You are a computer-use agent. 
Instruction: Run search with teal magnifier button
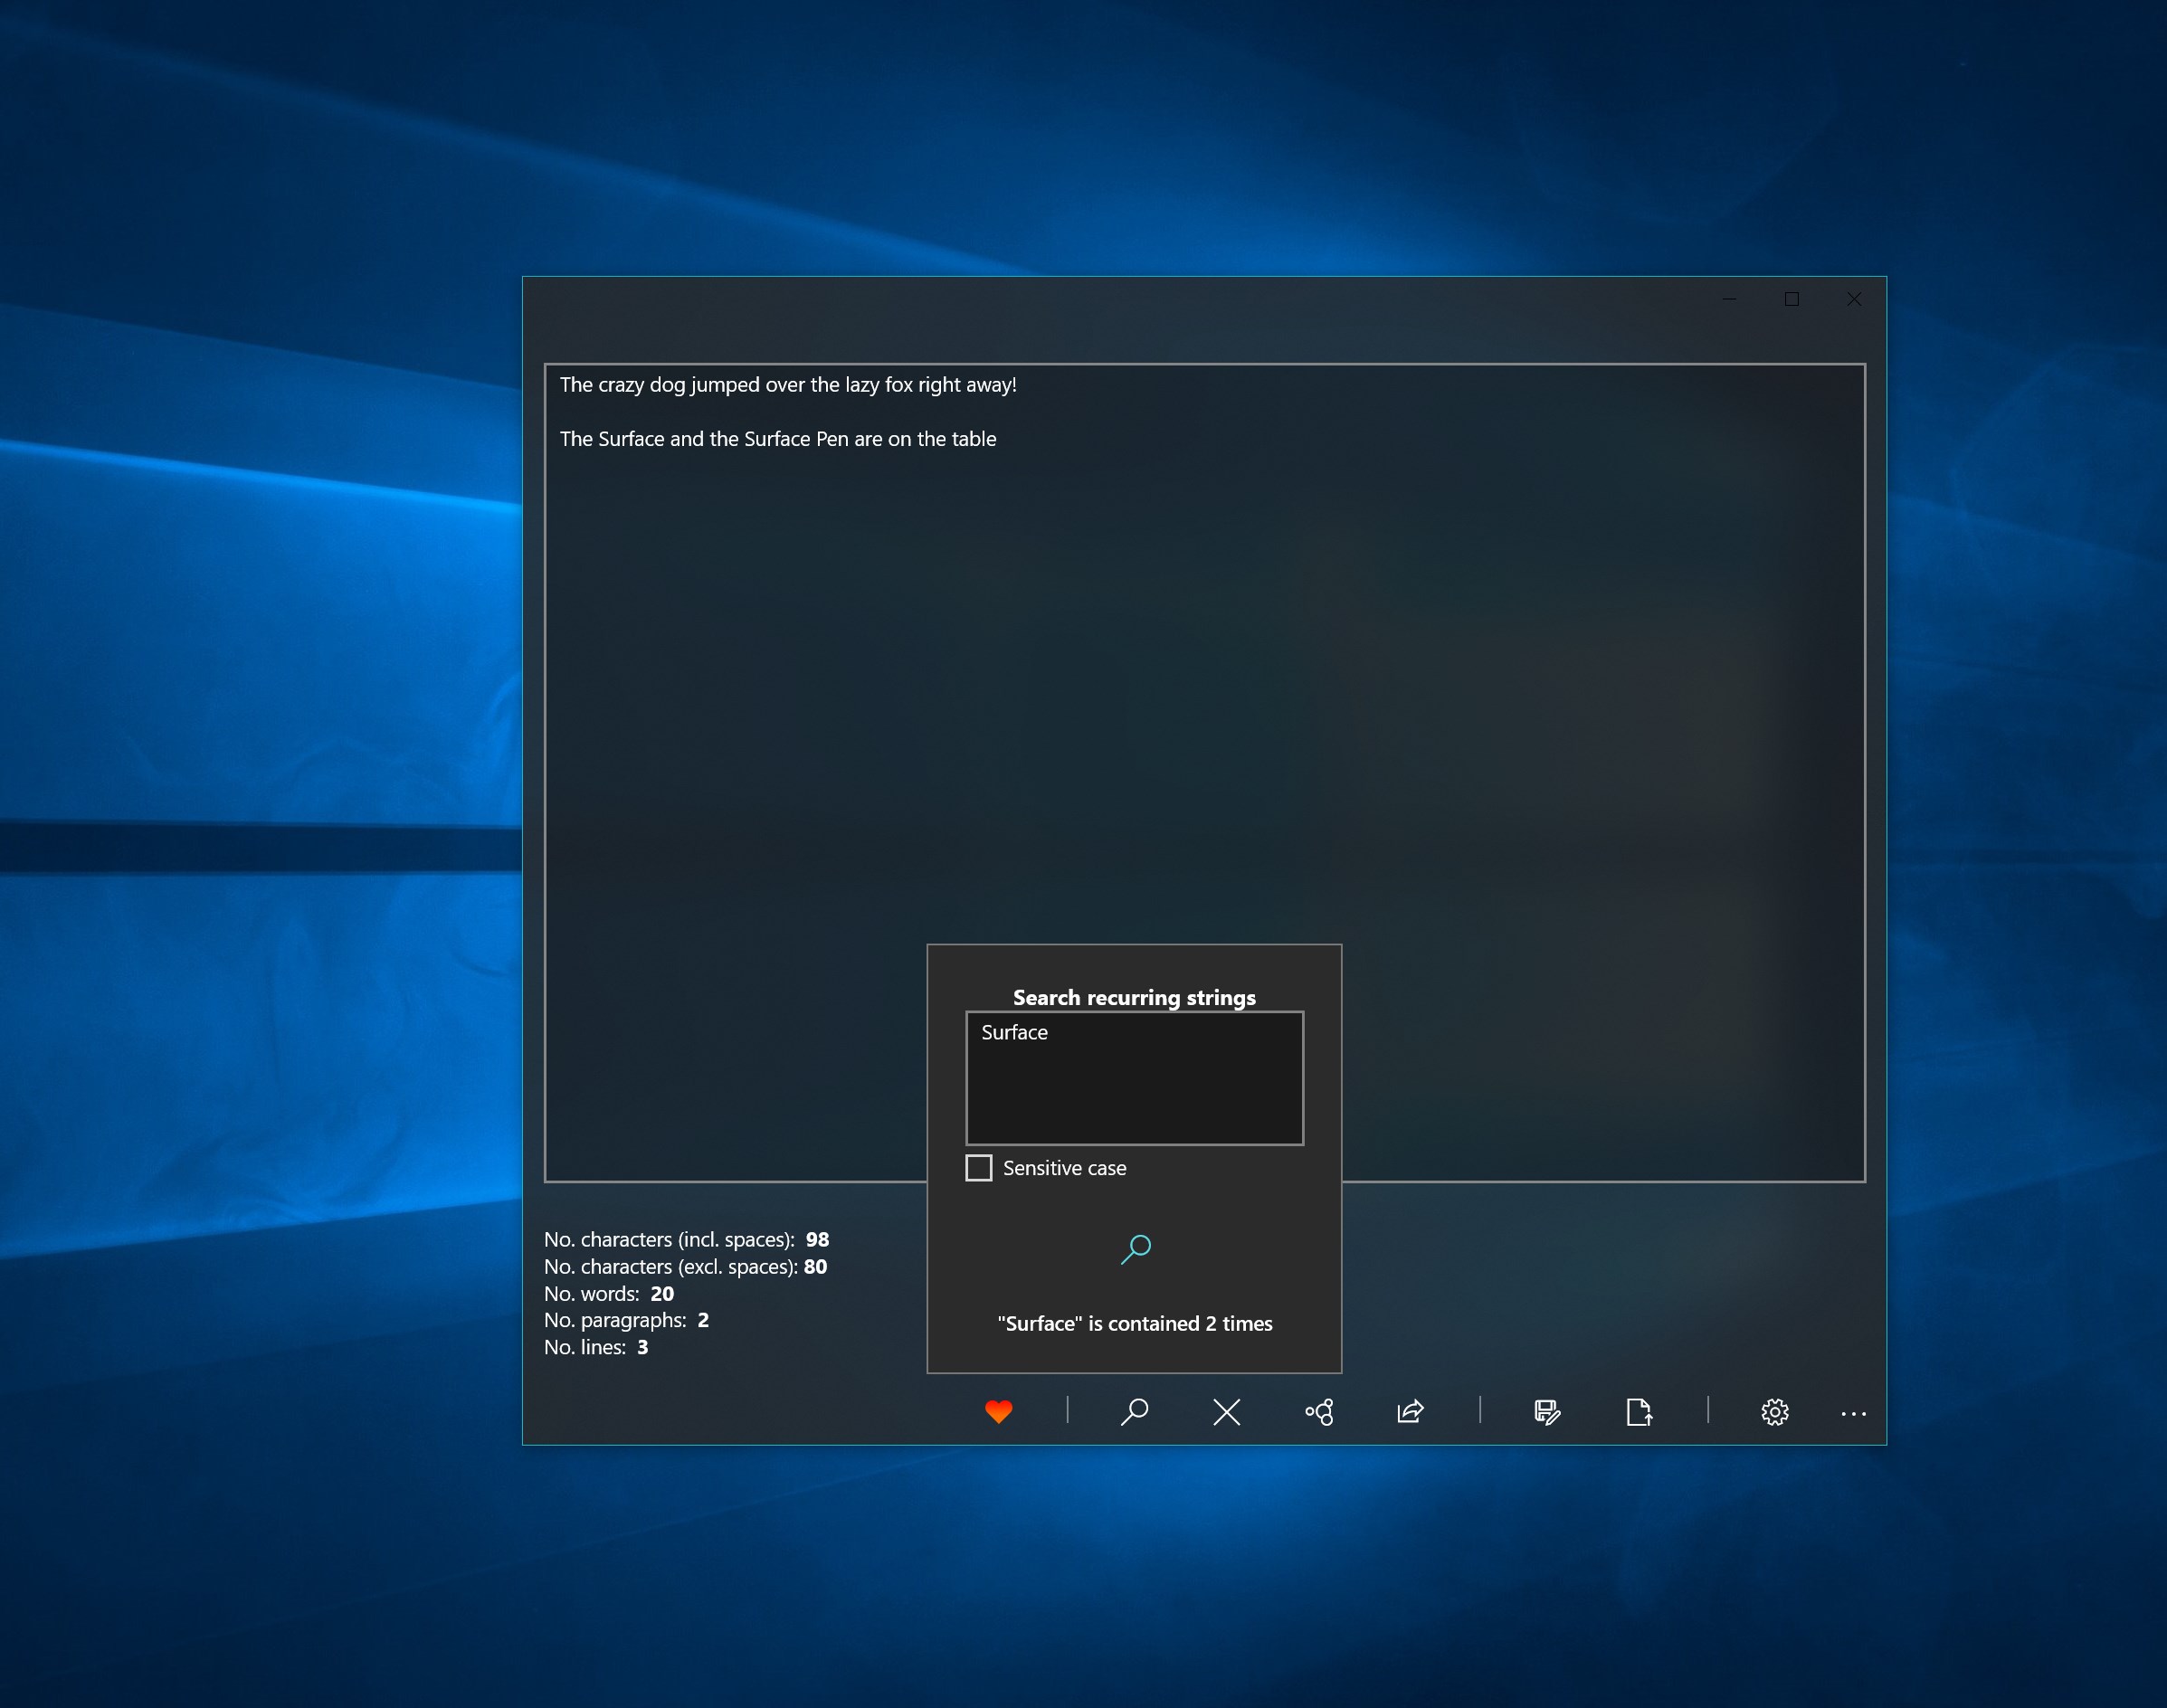[x=1135, y=1249]
